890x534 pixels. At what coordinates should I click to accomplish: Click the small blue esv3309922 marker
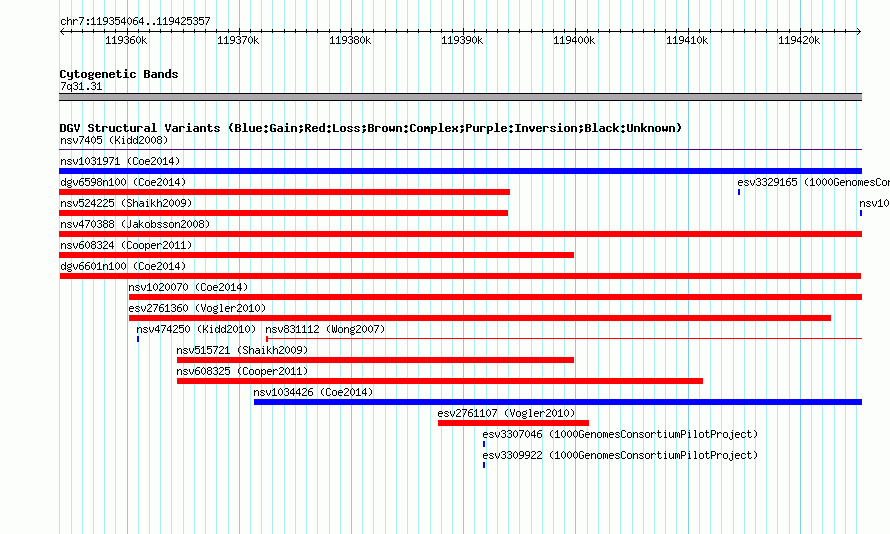coord(484,465)
